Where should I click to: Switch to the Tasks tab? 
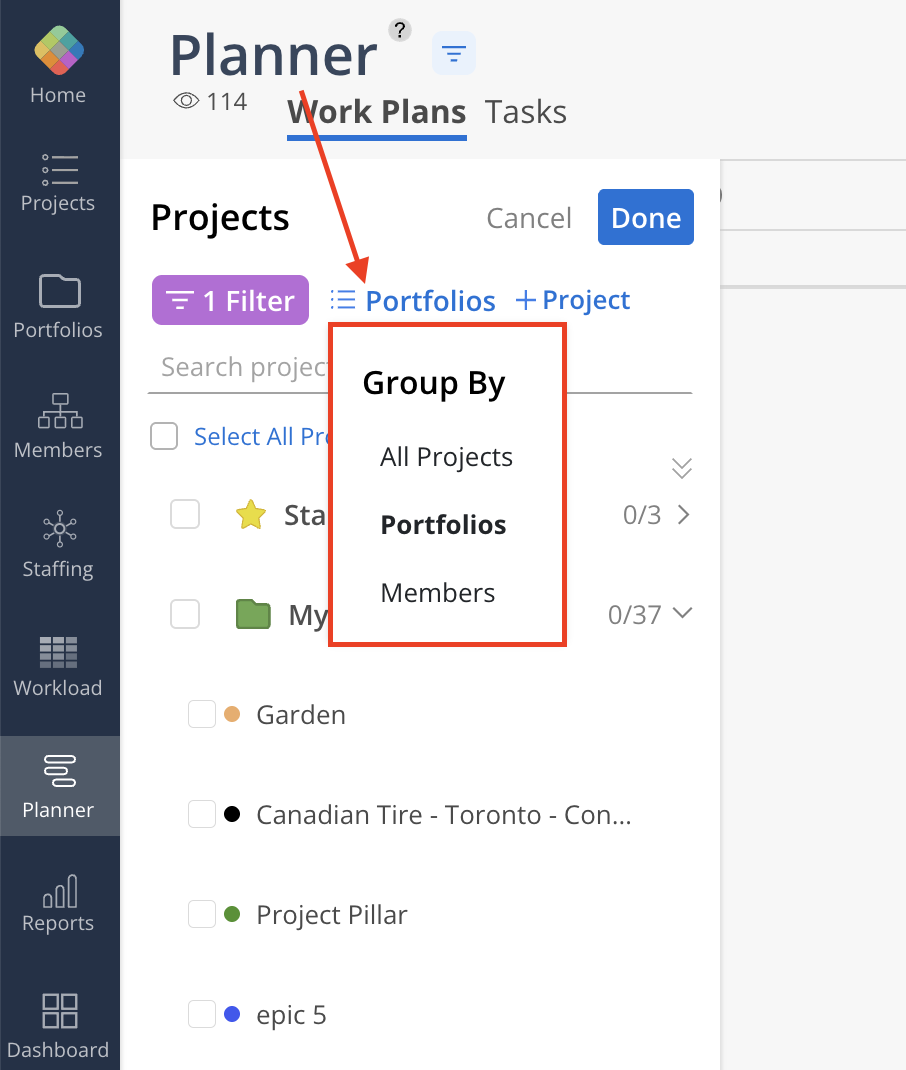click(x=526, y=112)
